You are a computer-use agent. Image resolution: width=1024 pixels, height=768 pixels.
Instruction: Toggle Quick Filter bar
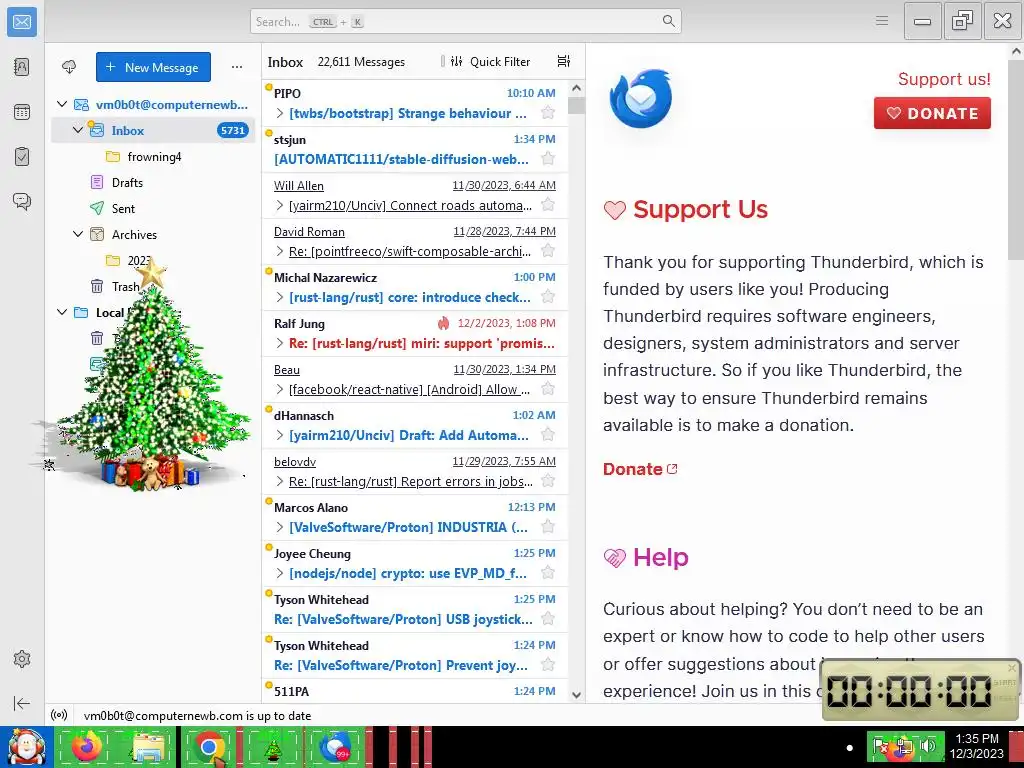pyautogui.click(x=490, y=61)
